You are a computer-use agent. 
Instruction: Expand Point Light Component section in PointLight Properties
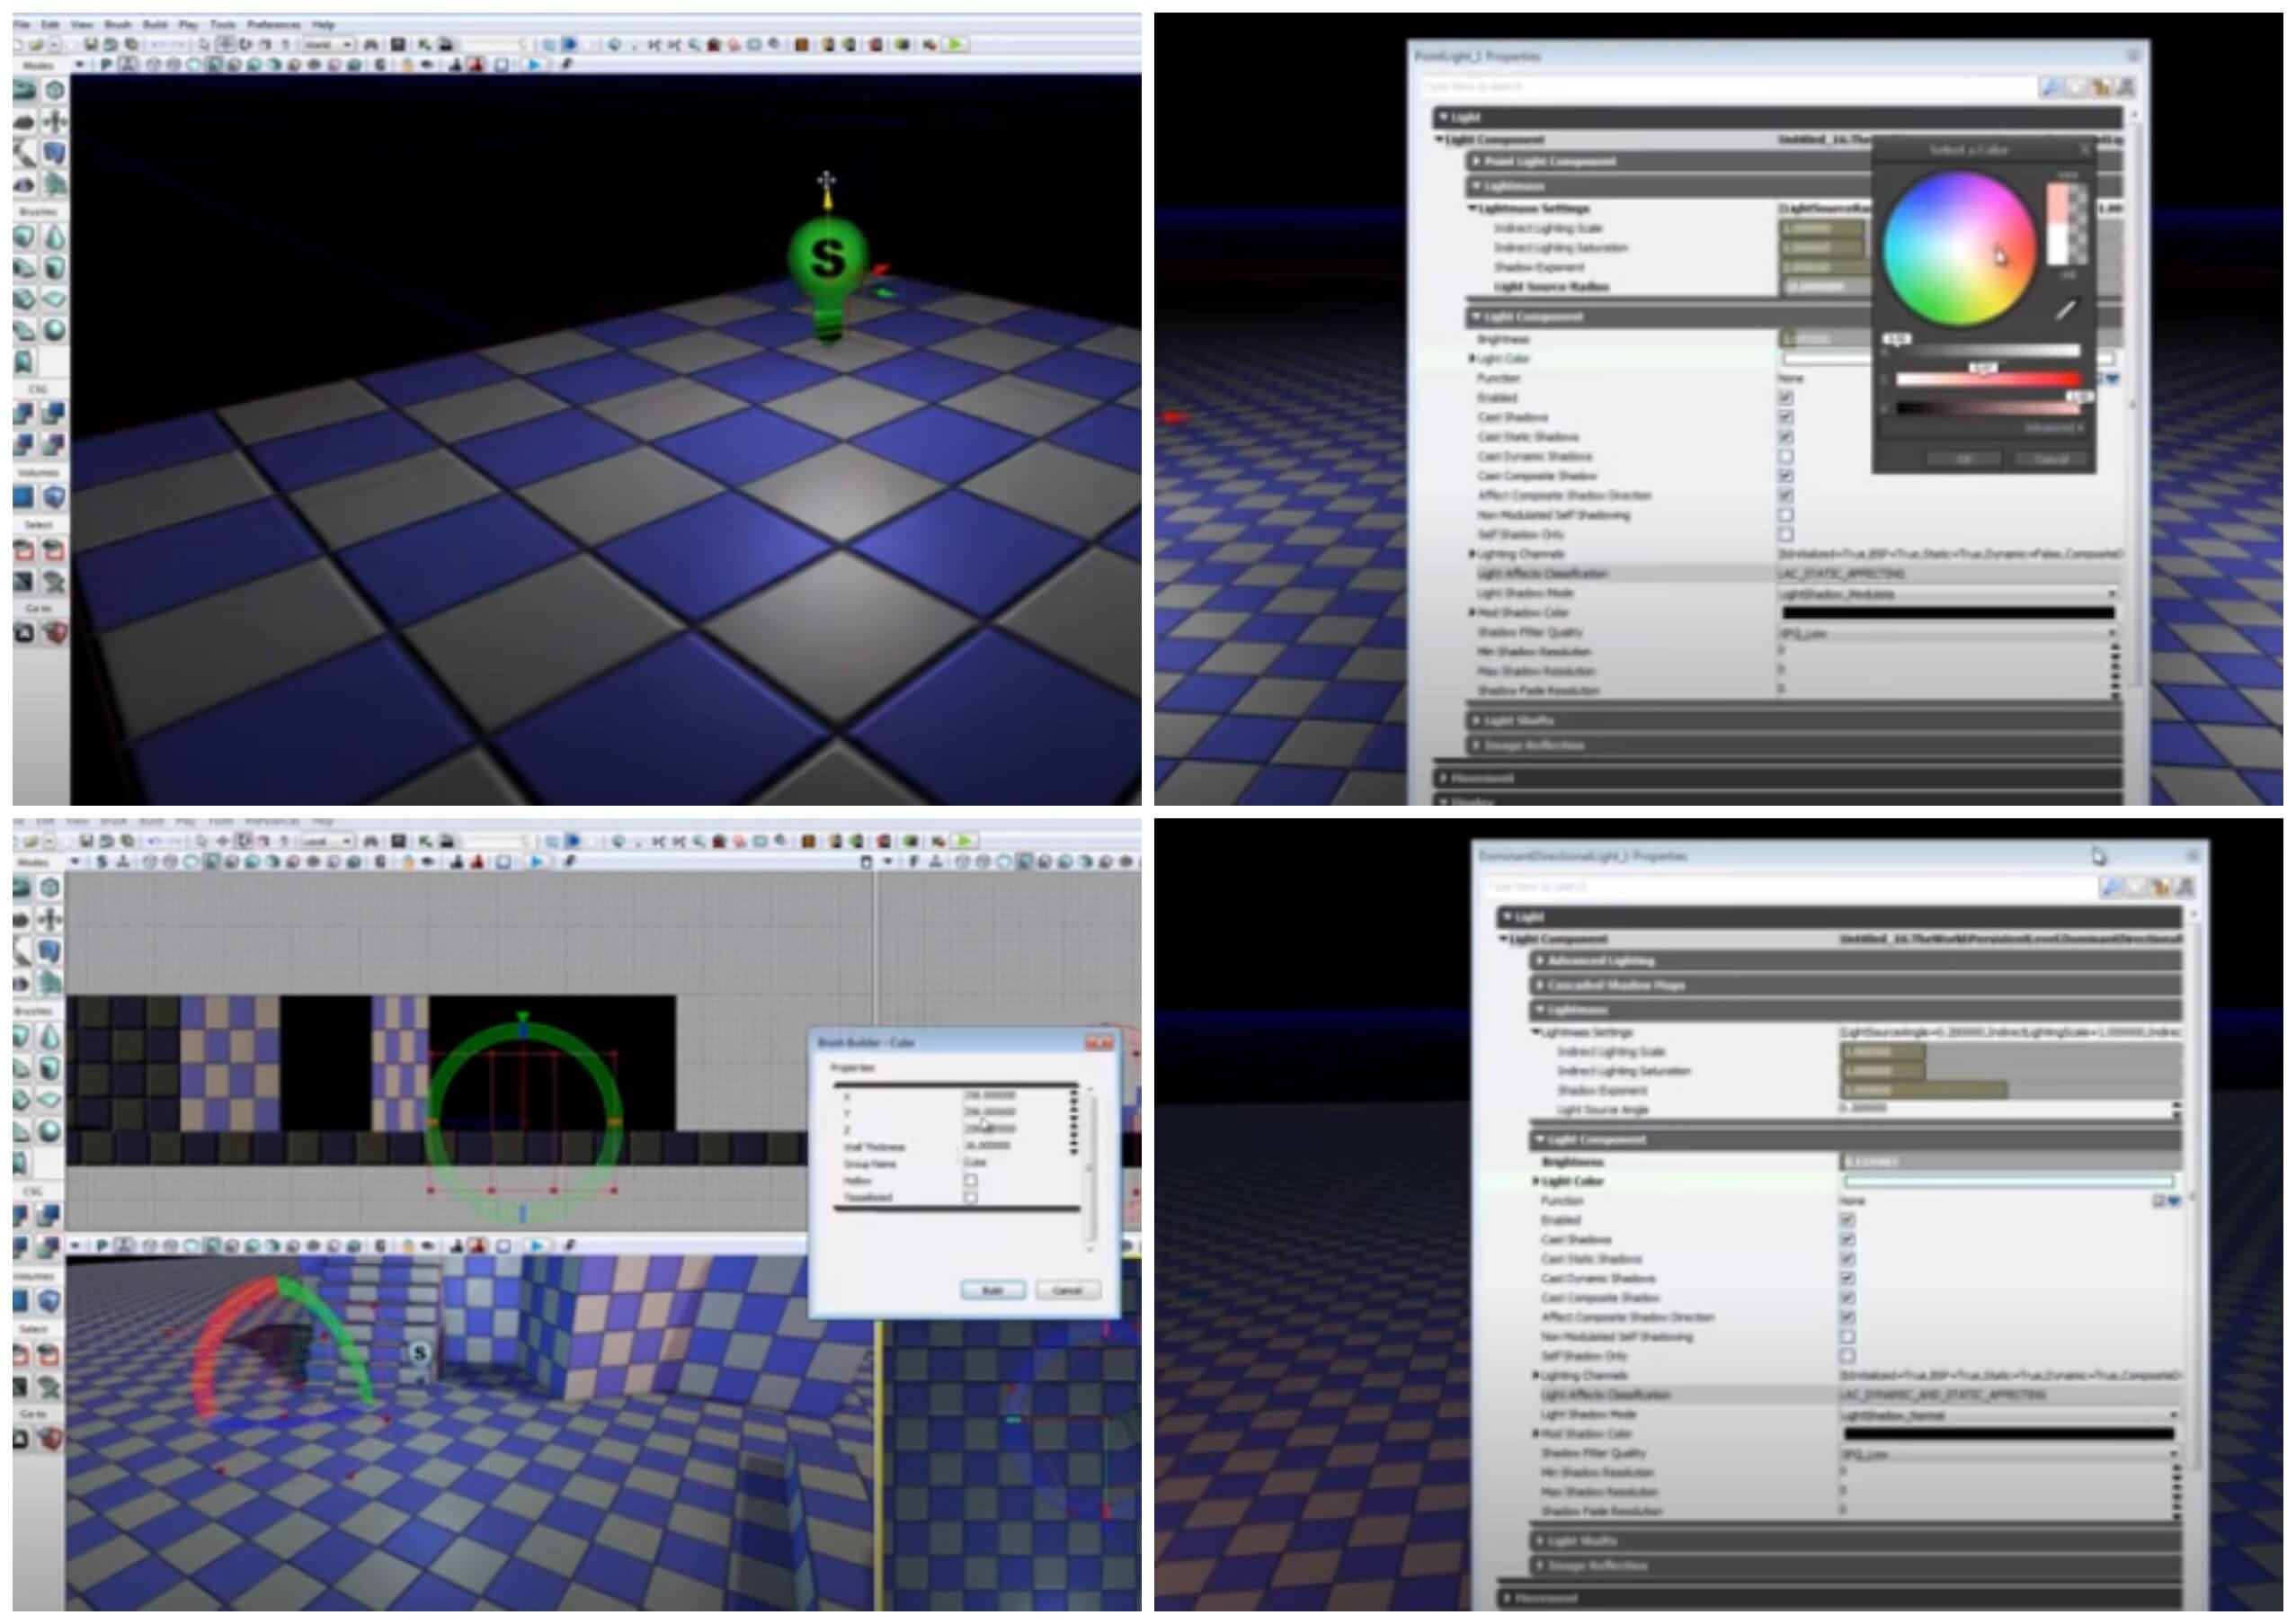coord(1477,162)
